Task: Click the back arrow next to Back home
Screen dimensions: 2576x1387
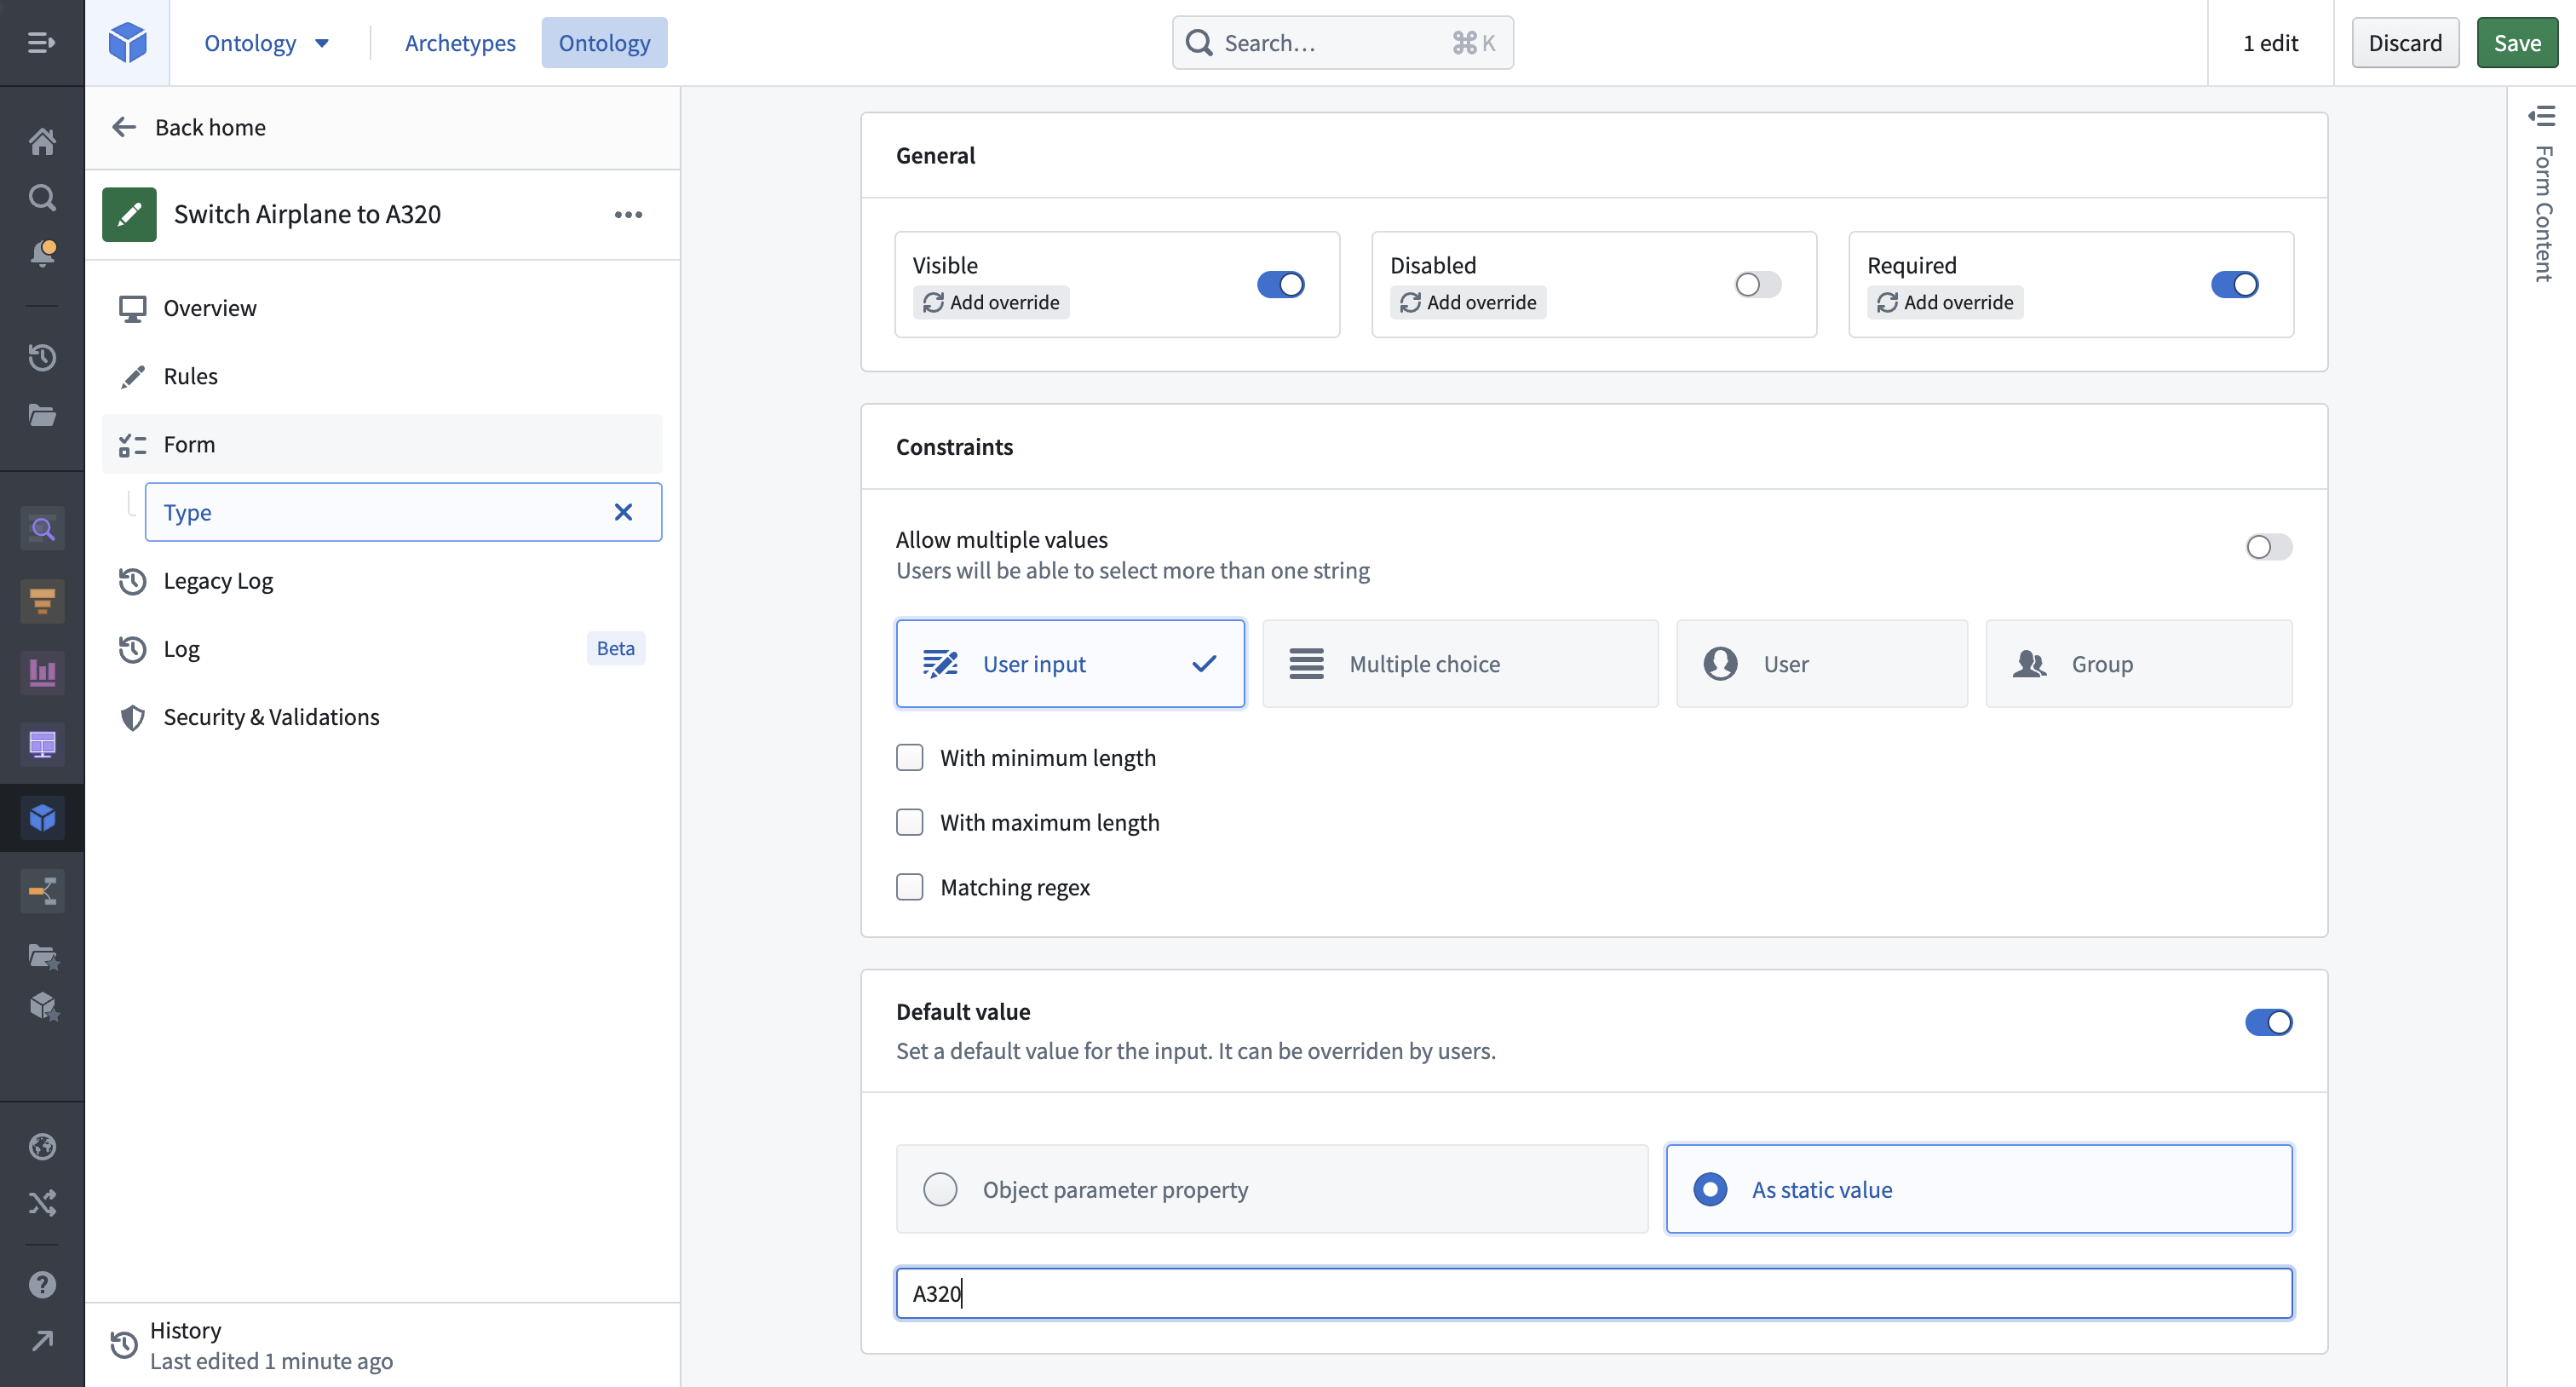Action: tap(123, 127)
